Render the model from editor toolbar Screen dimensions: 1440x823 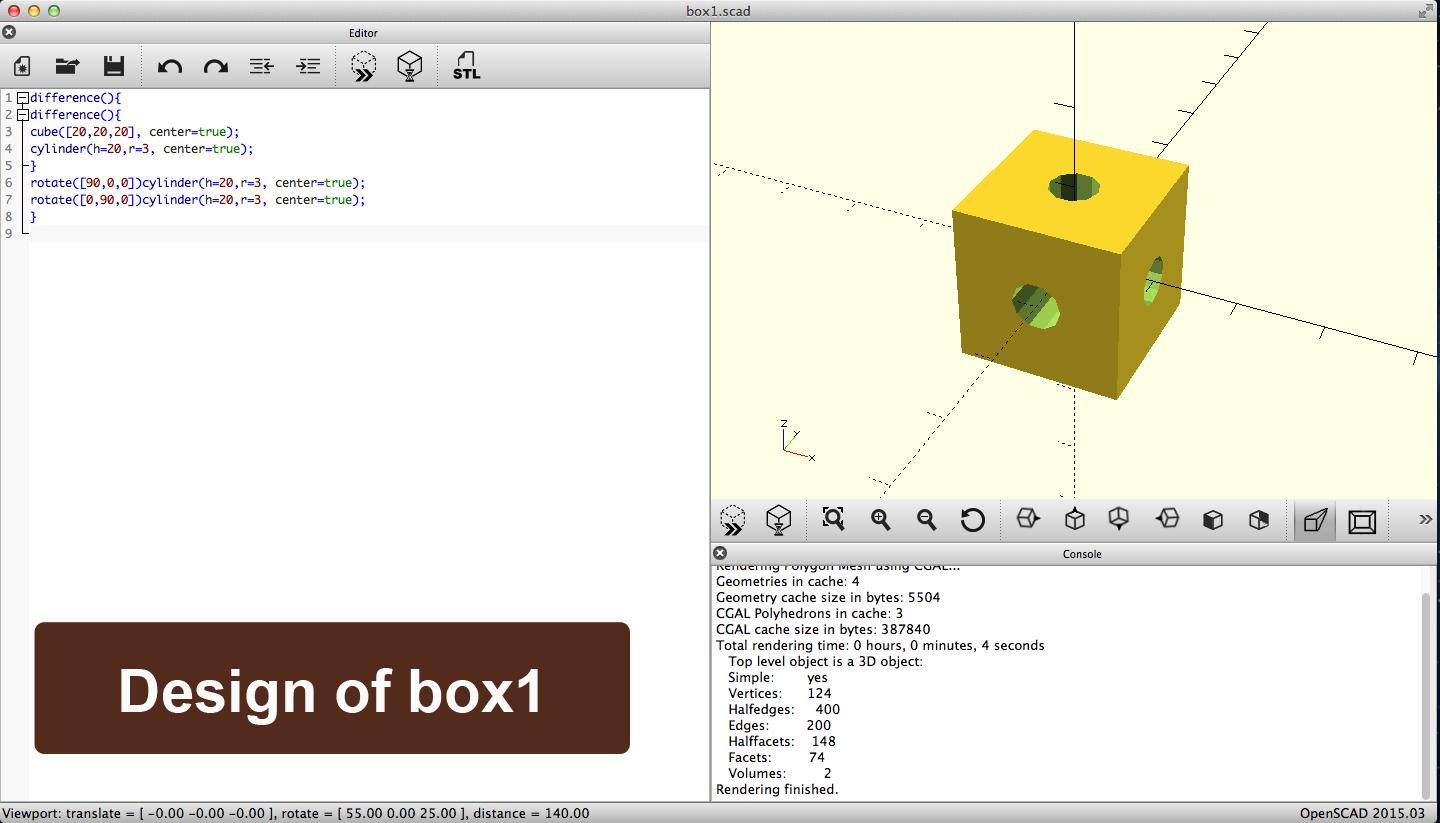click(410, 67)
